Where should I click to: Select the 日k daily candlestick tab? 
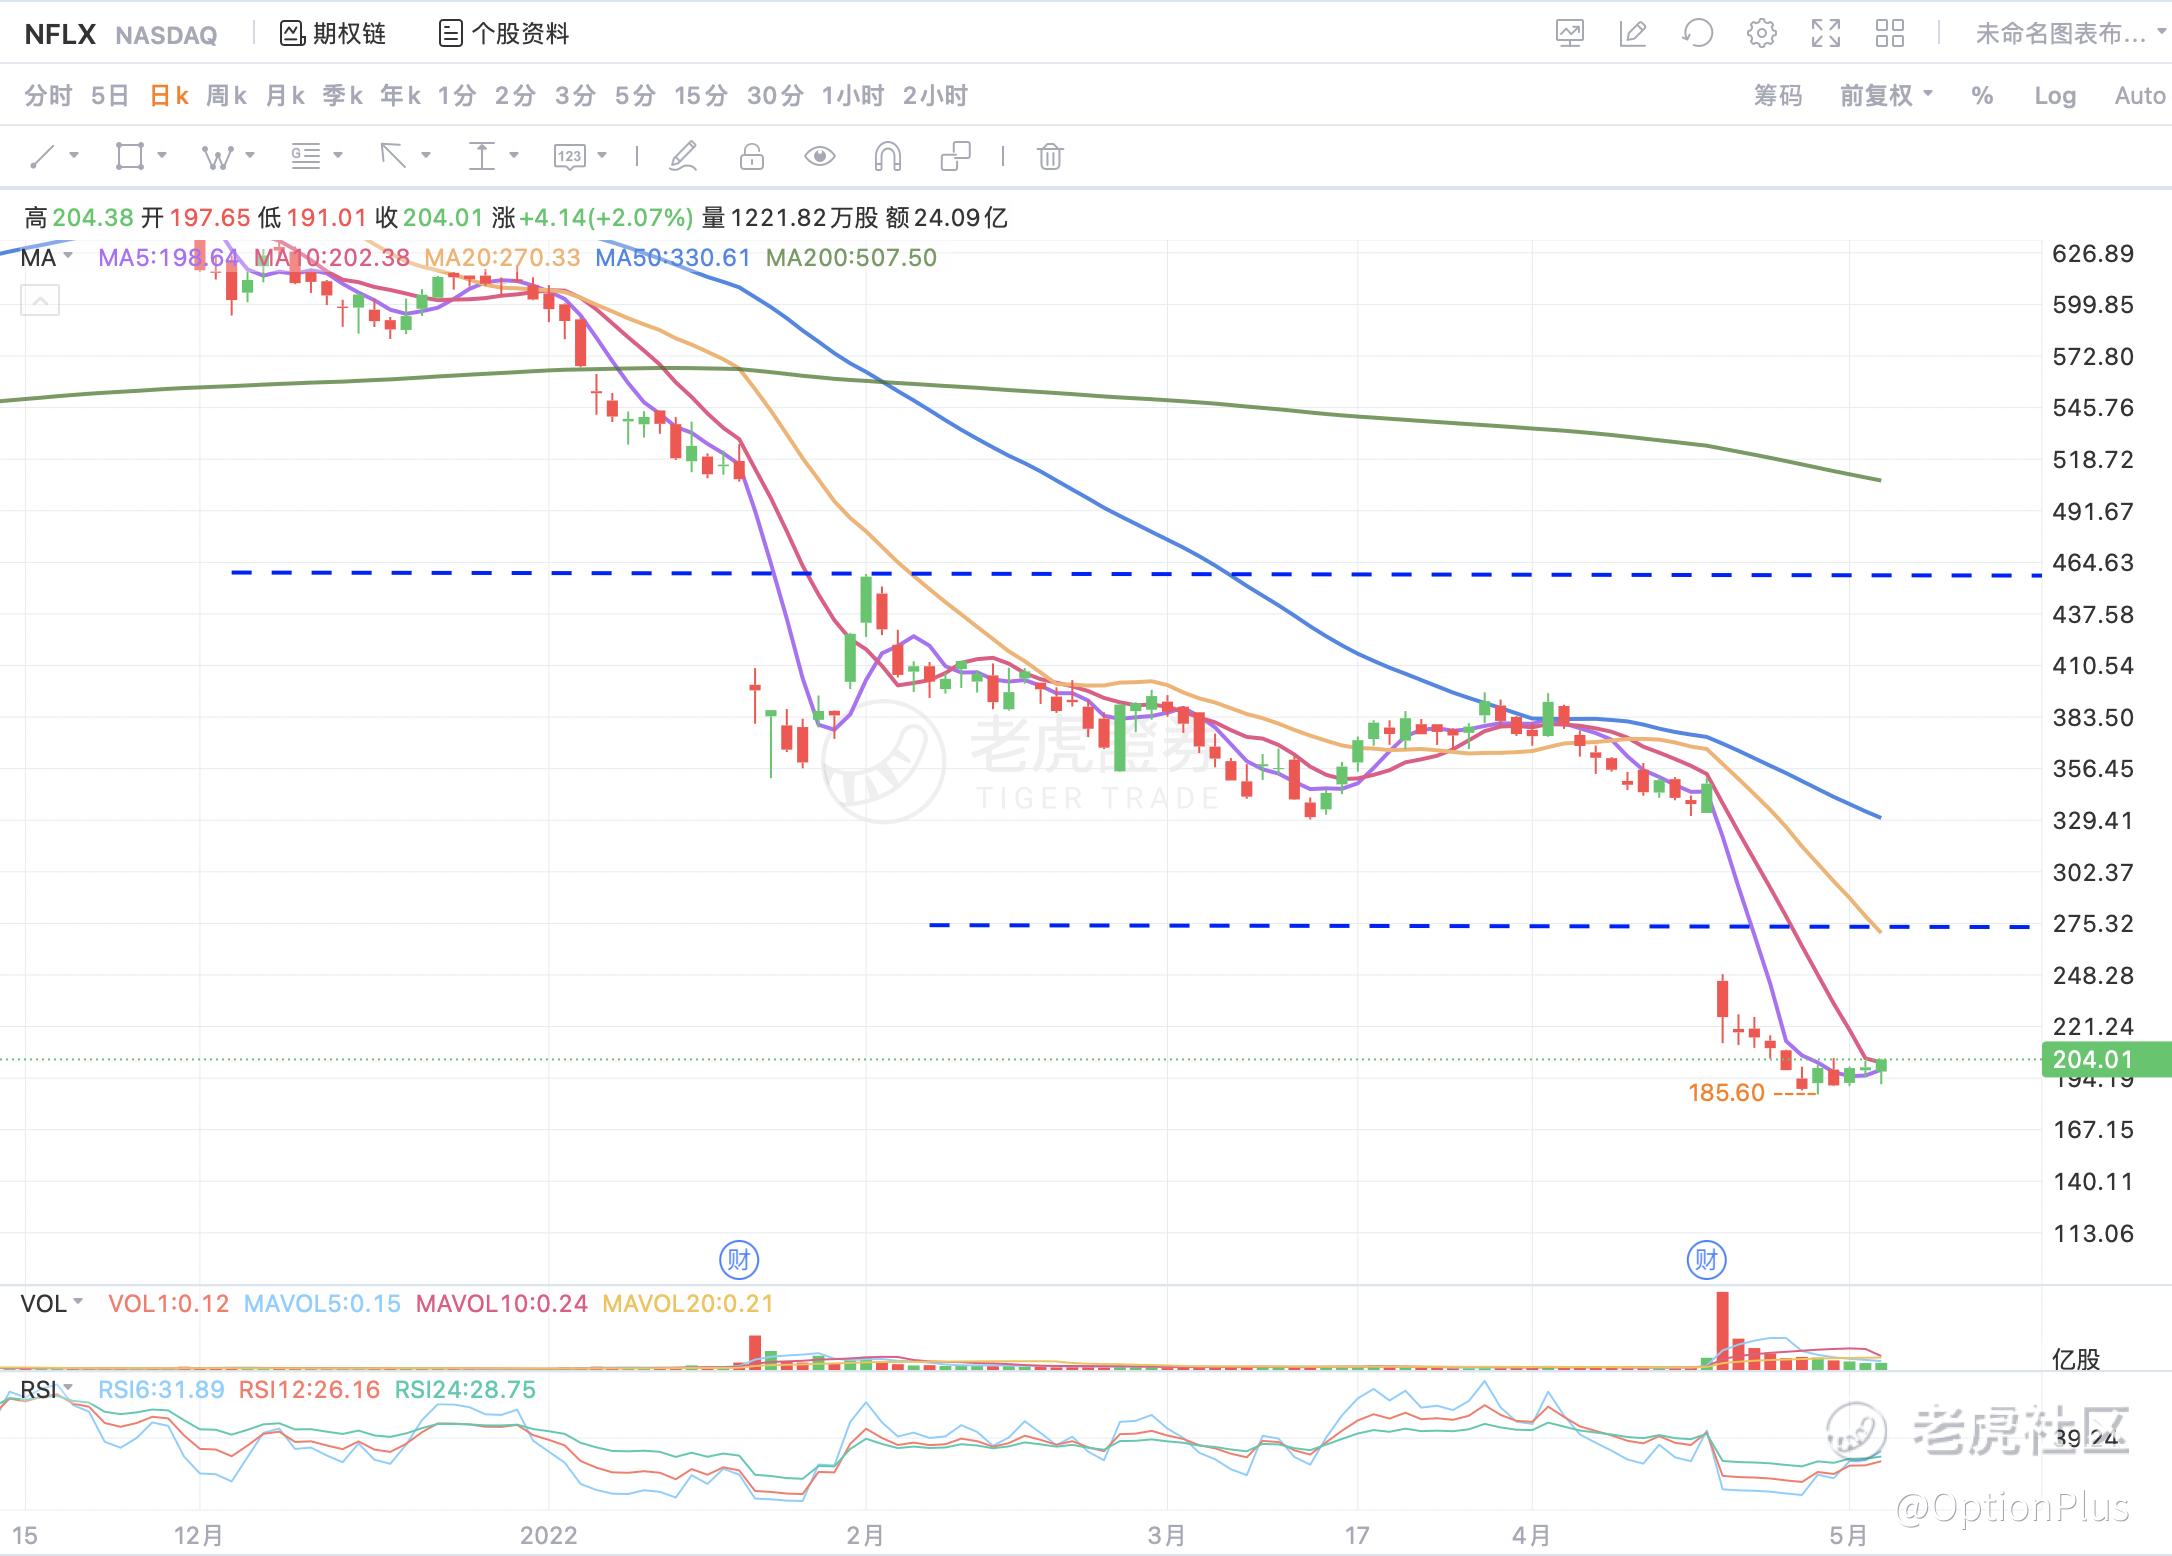click(x=169, y=96)
